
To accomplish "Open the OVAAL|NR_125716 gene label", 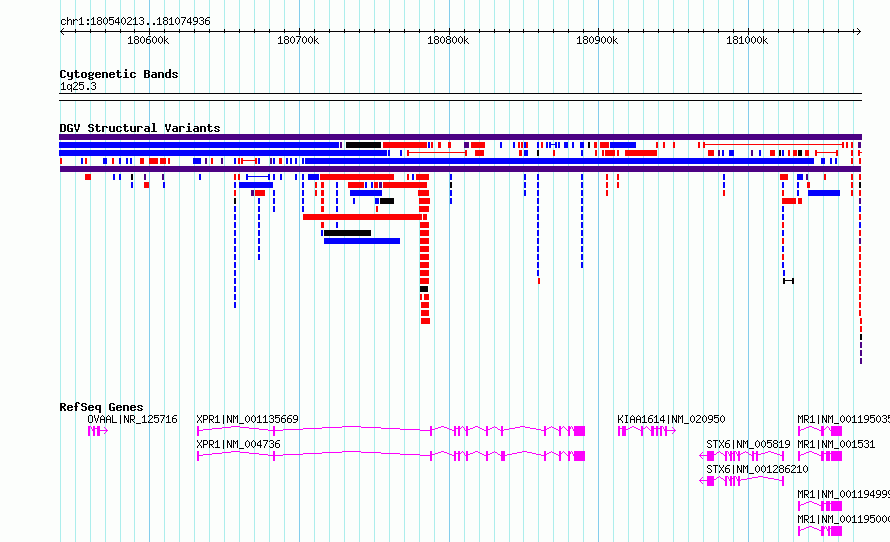I will (x=132, y=419).
